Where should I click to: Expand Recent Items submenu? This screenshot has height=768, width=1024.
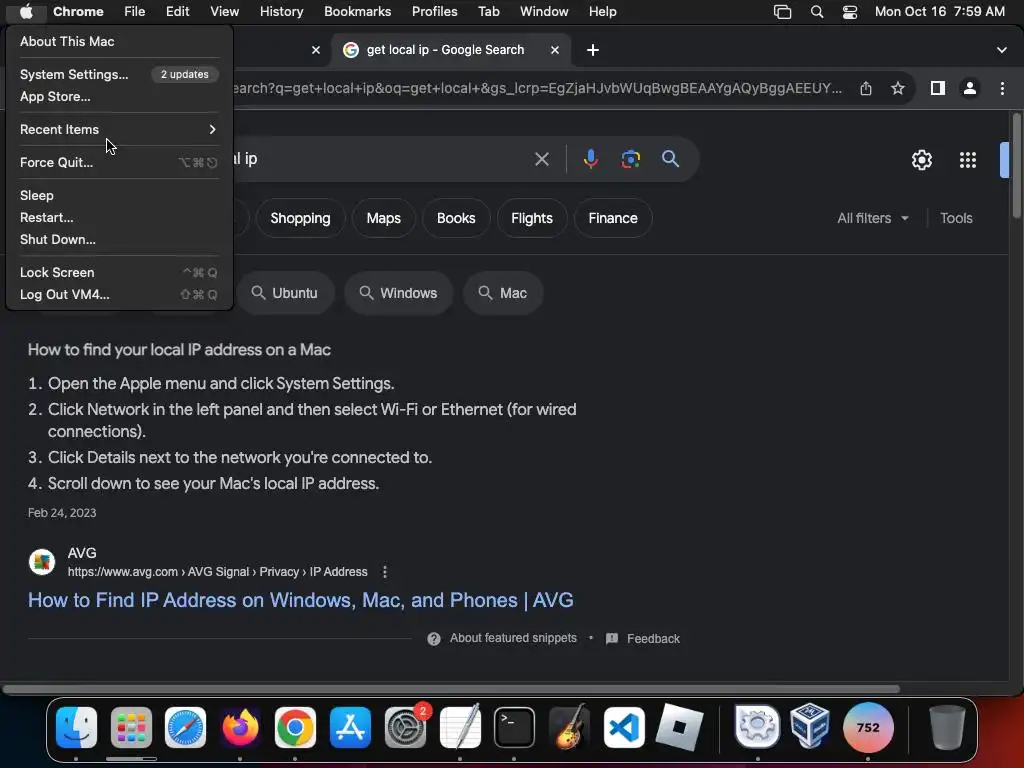[119, 129]
